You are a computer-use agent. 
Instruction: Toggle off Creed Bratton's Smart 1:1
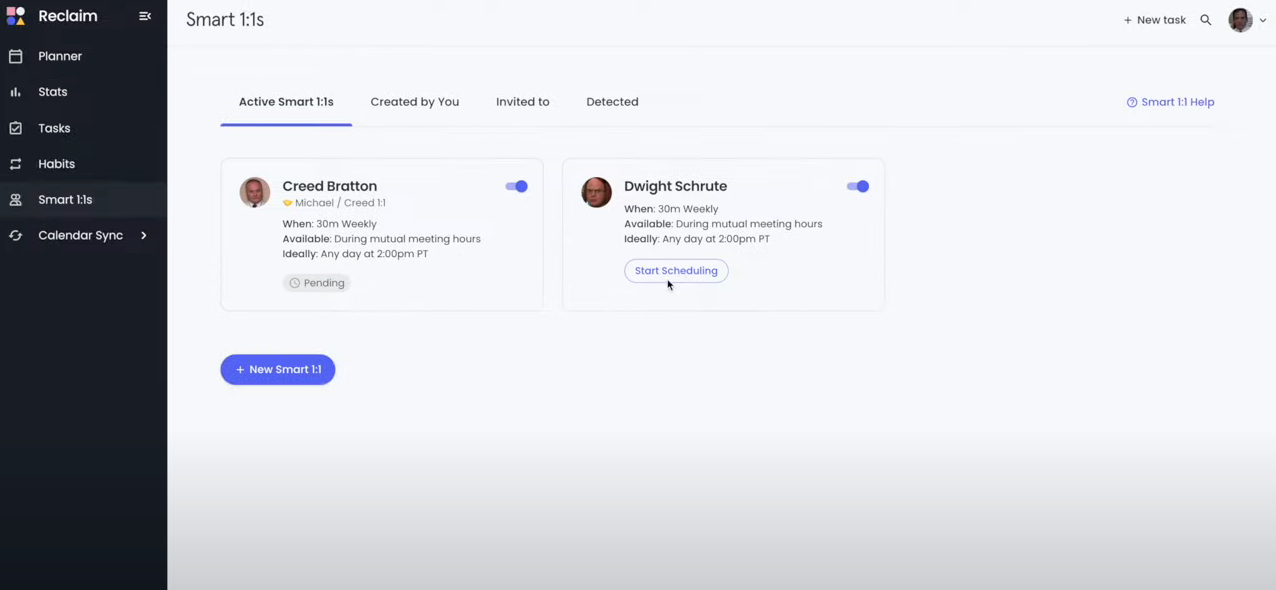click(x=516, y=186)
